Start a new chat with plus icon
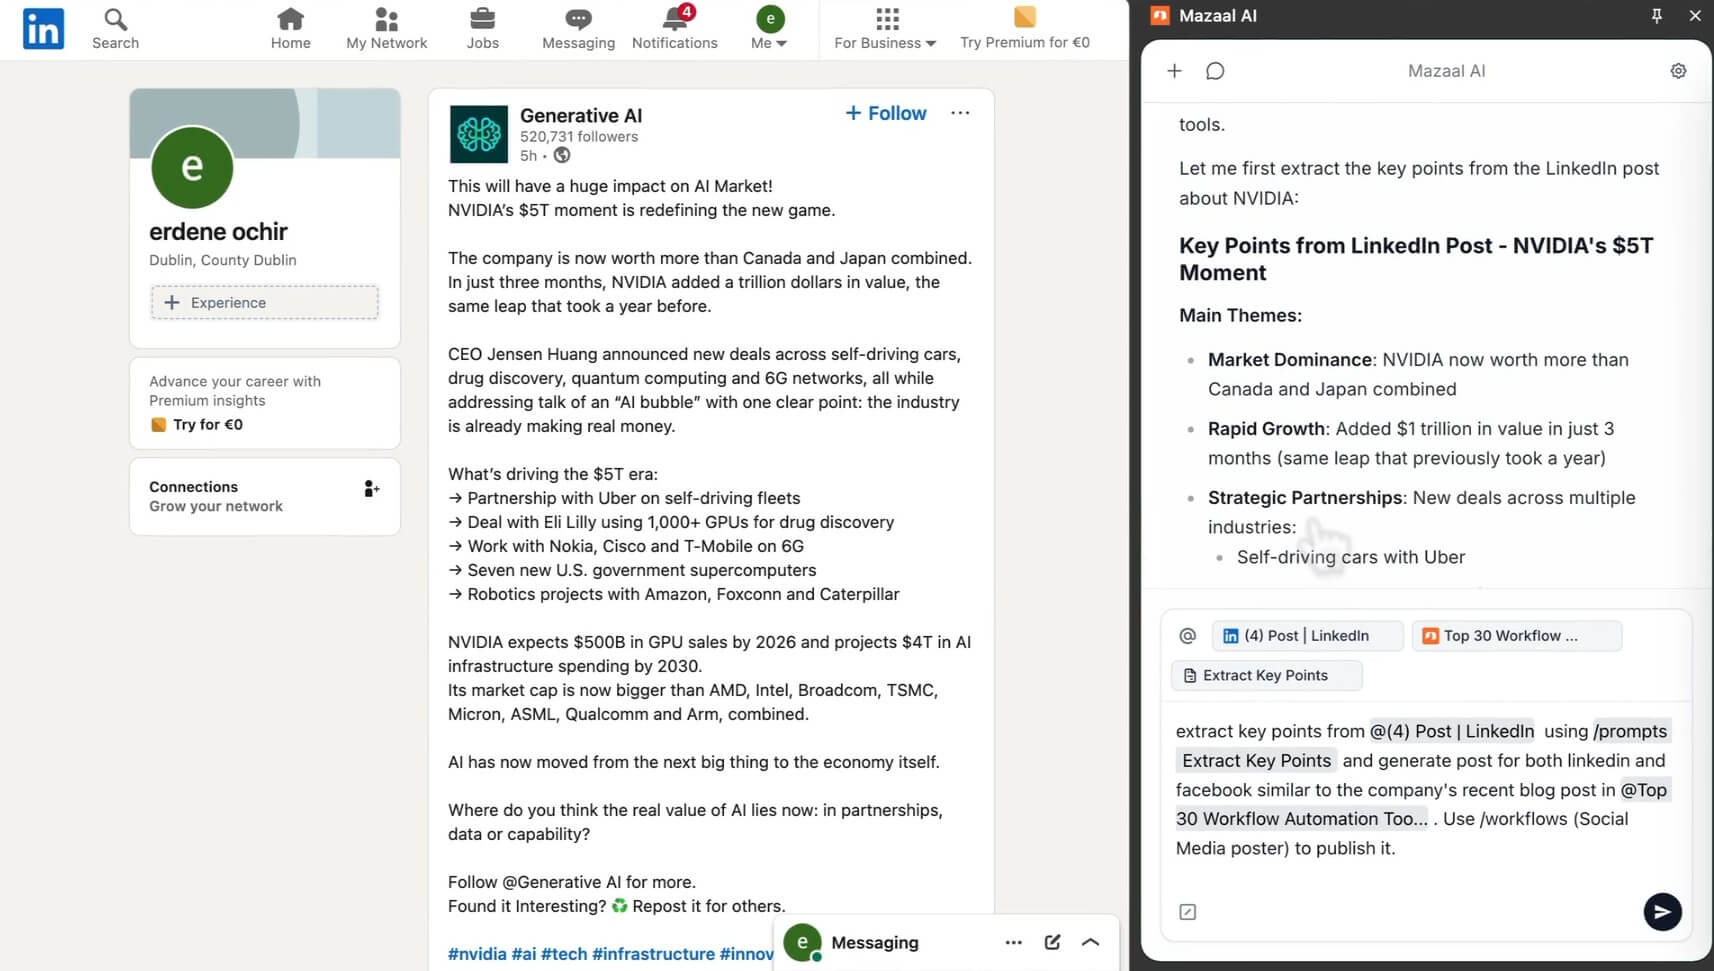The width and height of the screenshot is (1714, 971). pos(1174,71)
